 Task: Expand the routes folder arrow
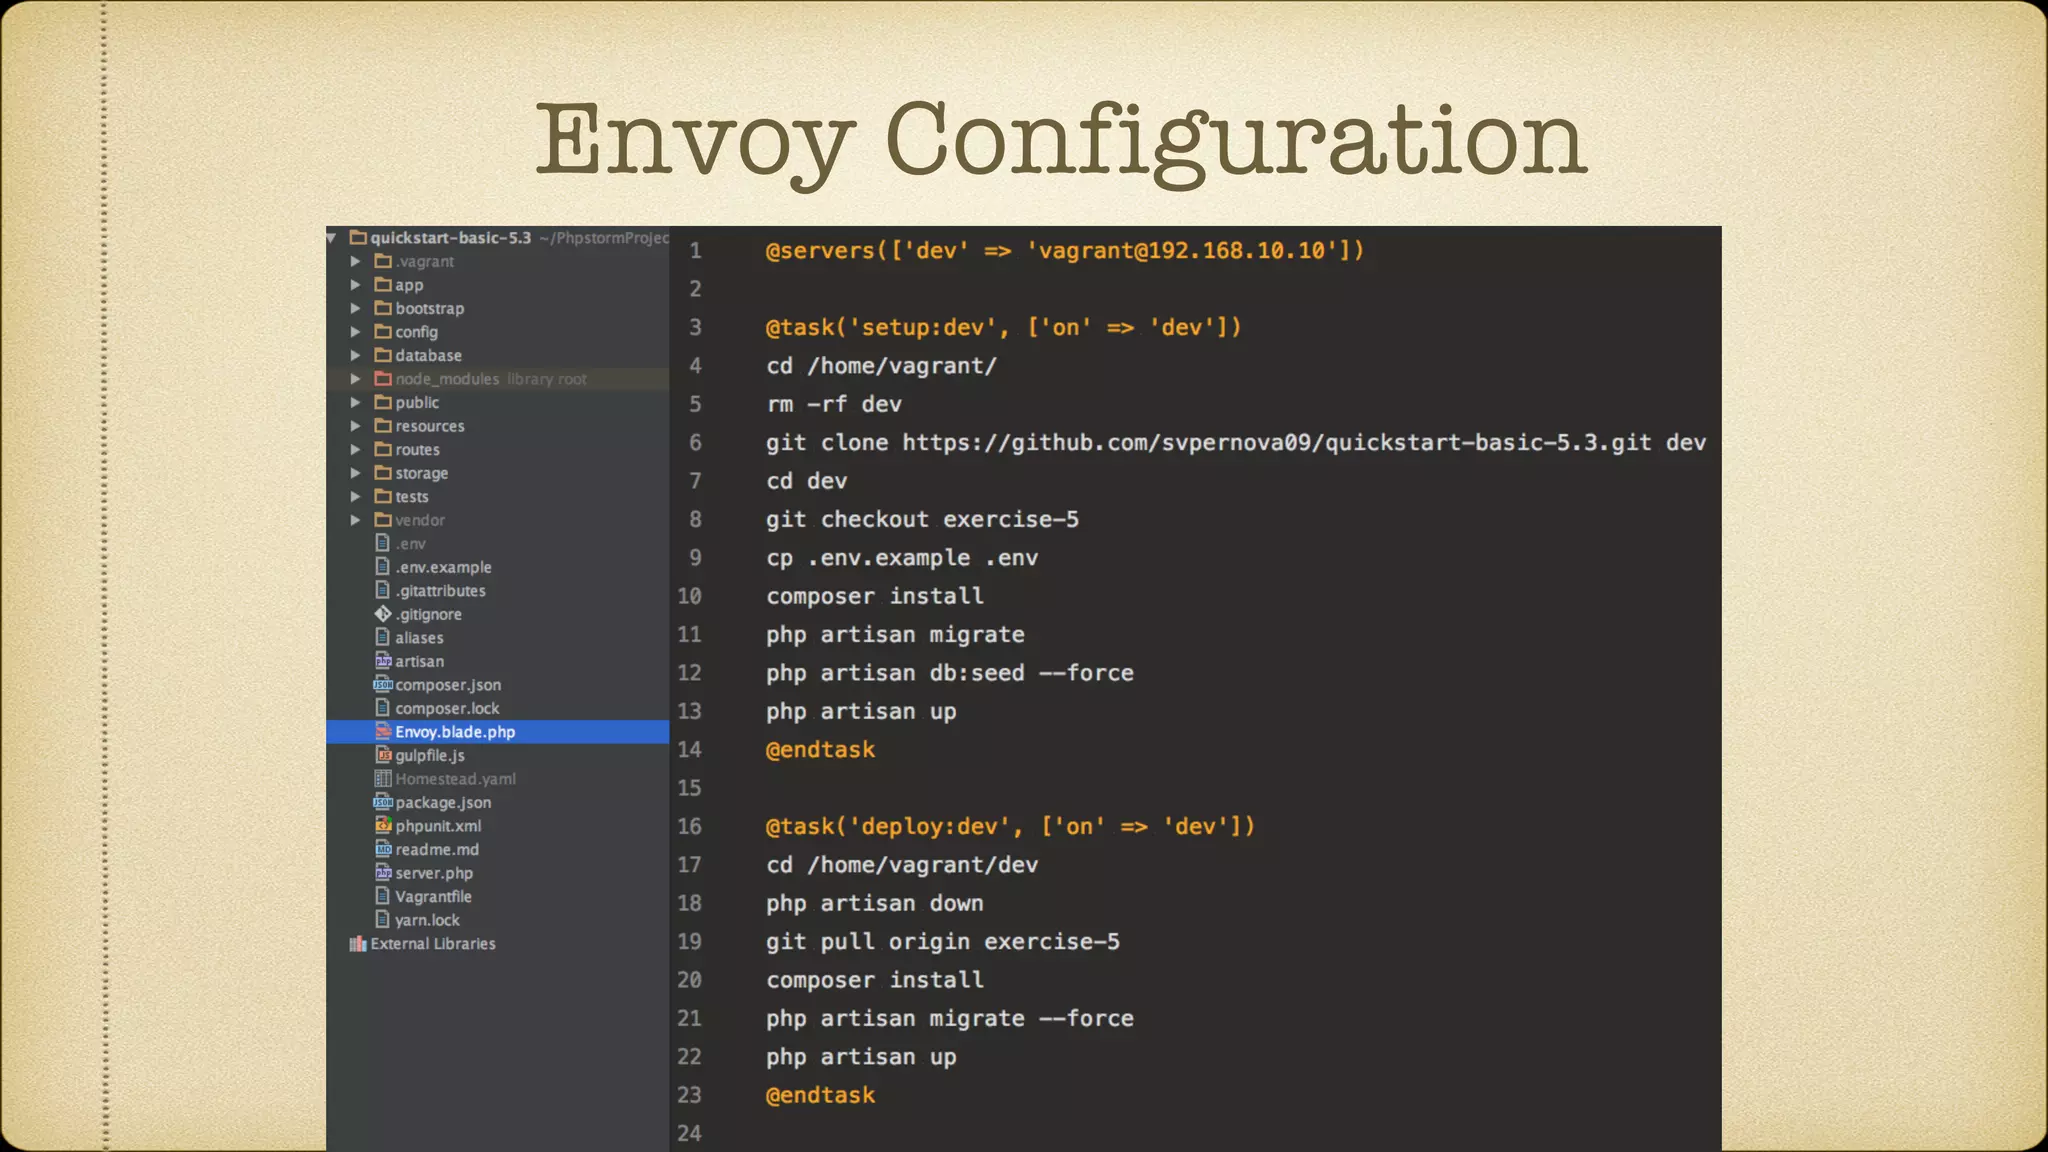[355, 449]
